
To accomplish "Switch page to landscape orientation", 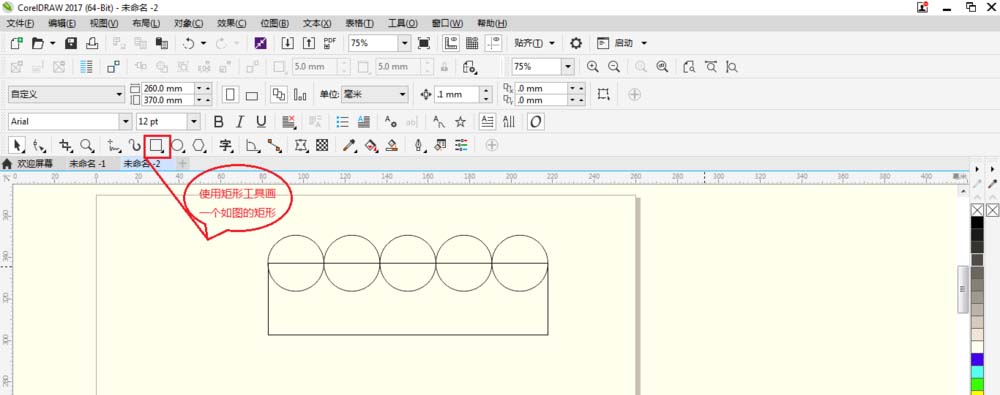I will pos(252,94).
